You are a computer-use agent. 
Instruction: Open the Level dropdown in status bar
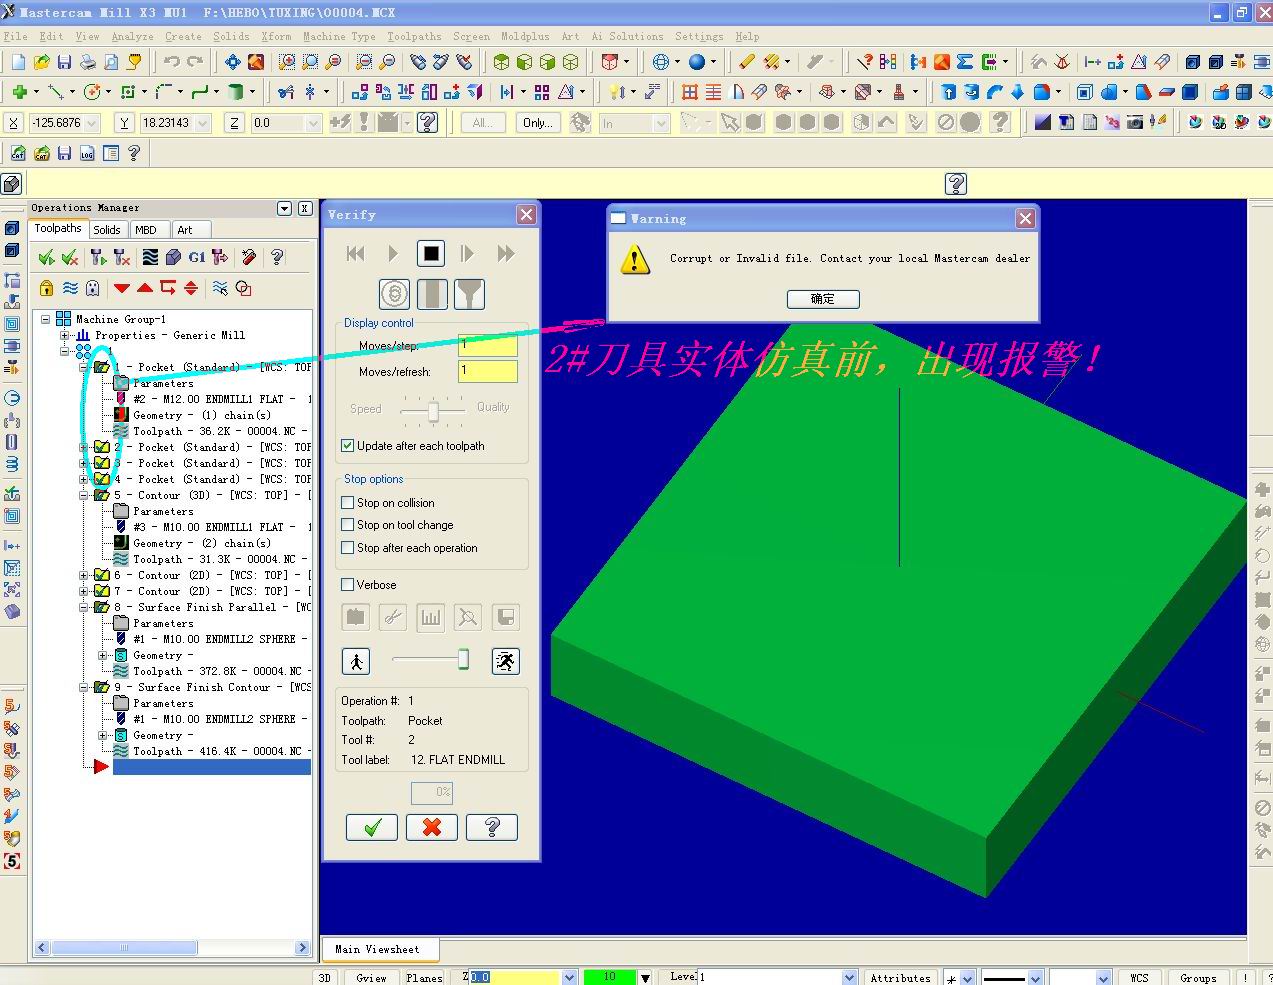[850, 977]
